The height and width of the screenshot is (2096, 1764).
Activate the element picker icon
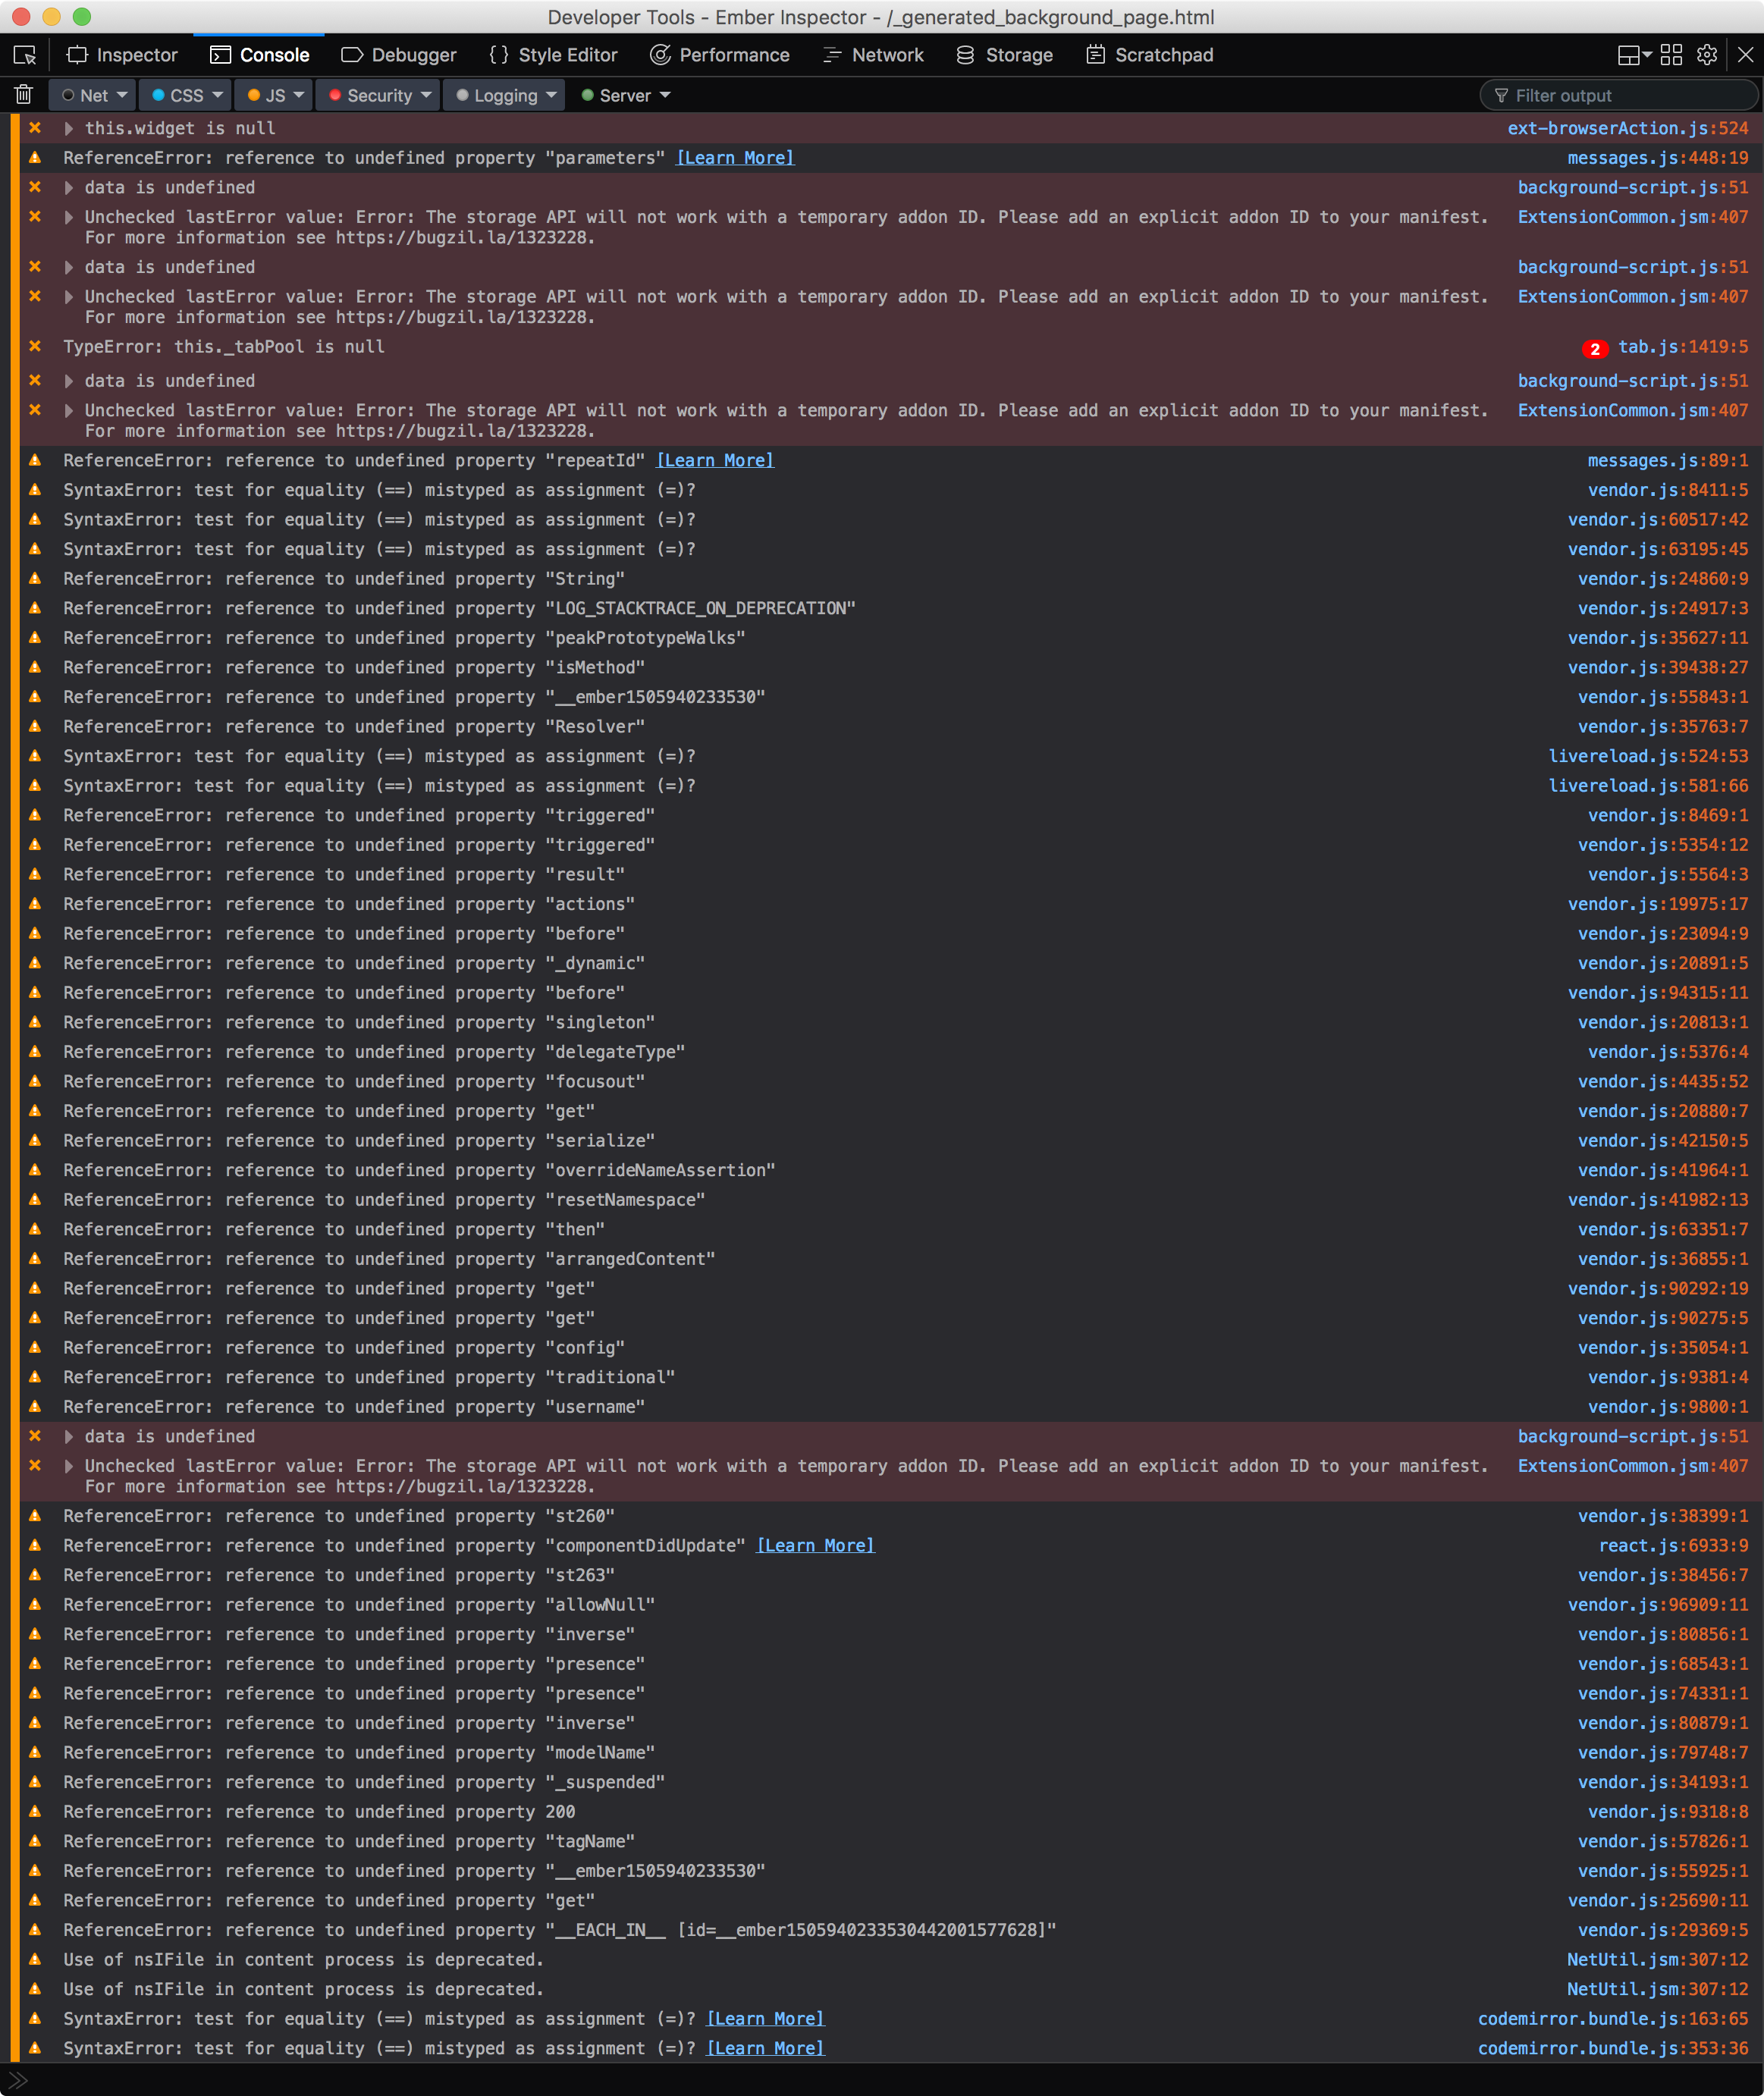[x=25, y=55]
